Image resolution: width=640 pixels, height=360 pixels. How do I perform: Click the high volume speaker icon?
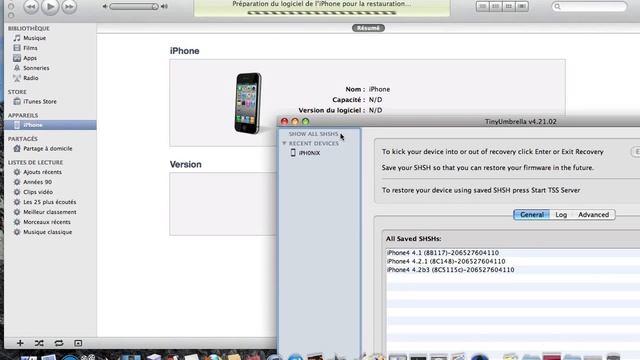[x=164, y=7]
